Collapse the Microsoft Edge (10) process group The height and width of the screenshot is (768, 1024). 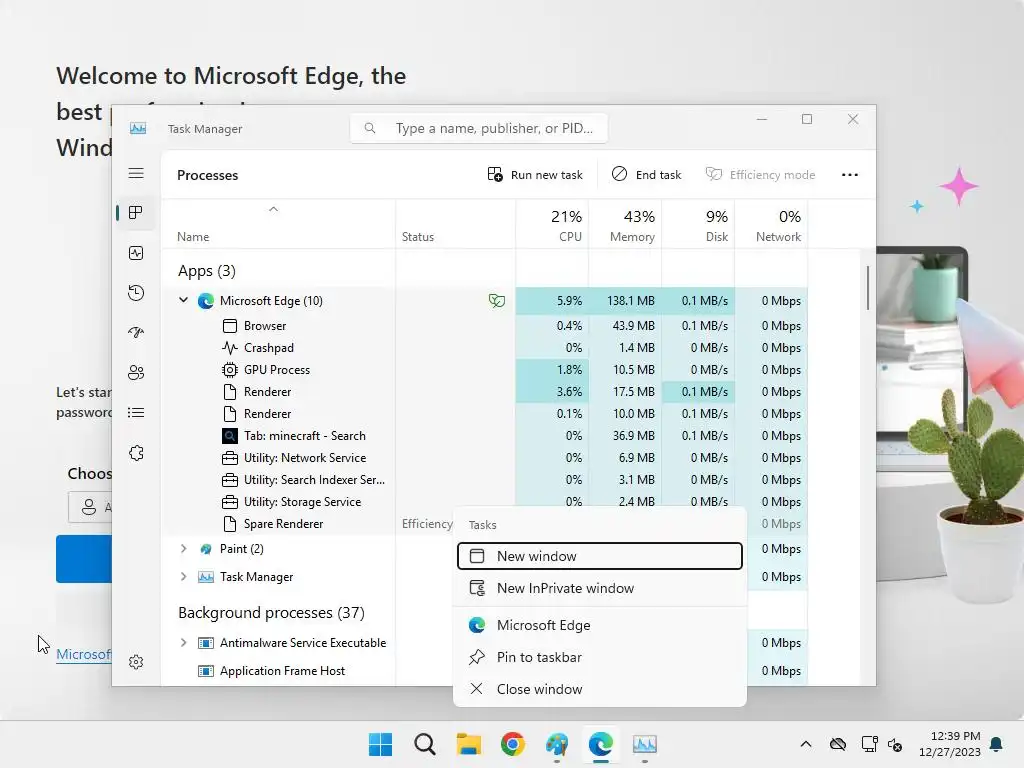pyautogui.click(x=184, y=300)
